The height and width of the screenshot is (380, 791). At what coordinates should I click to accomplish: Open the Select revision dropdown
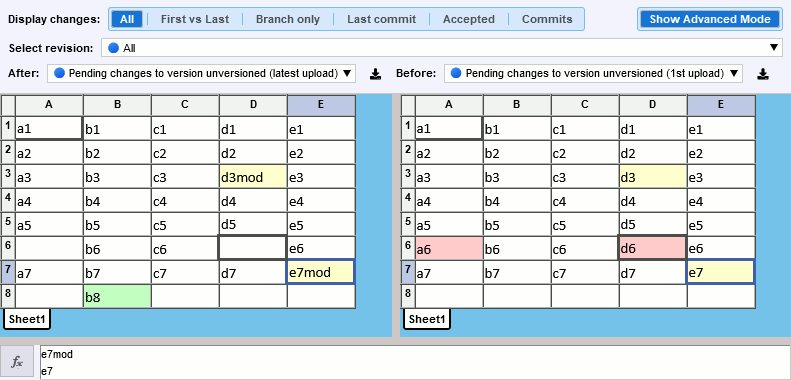(x=442, y=48)
